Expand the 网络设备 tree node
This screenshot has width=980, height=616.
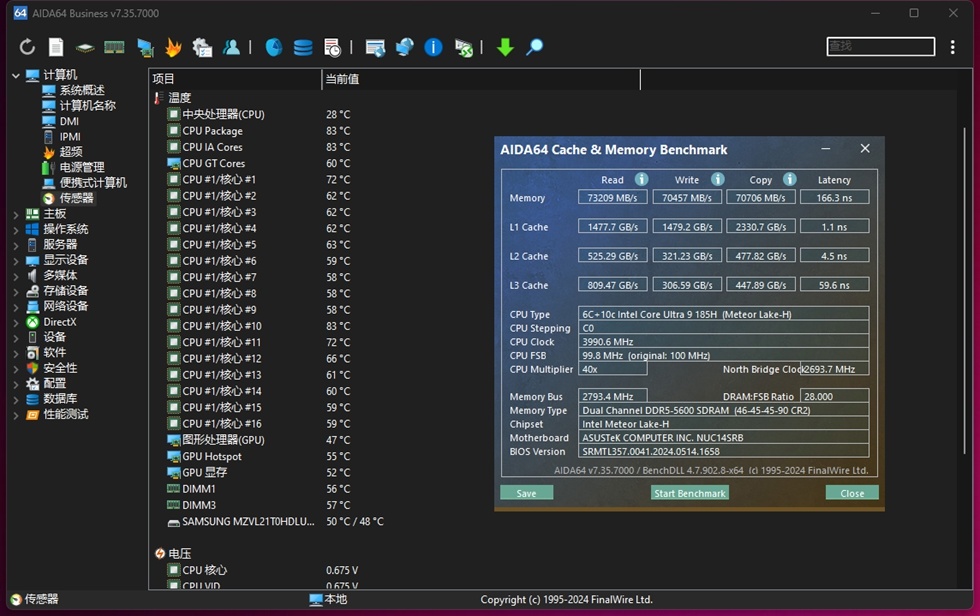point(16,307)
